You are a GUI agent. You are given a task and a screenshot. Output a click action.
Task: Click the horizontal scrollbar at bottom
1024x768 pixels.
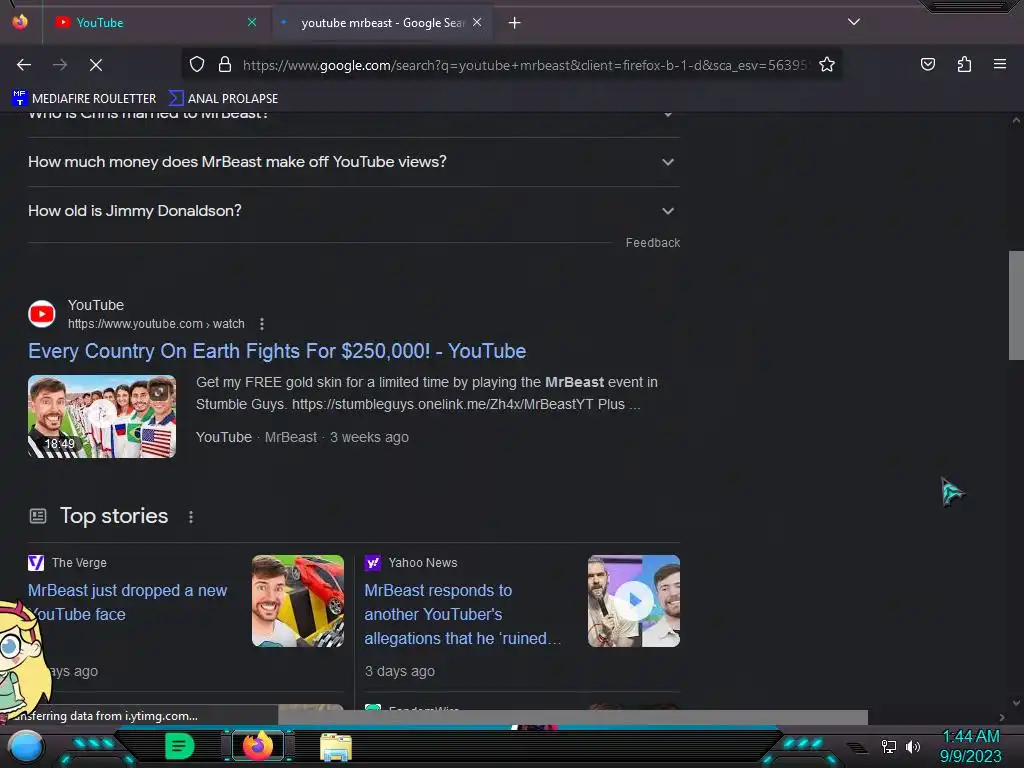(x=573, y=717)
